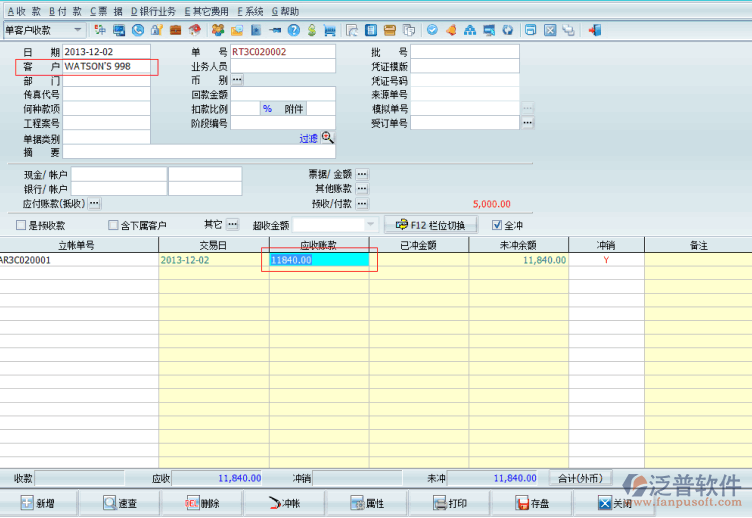The height and width of the screenshot is (518, 752).
Task: Click the 删除 delete button
Action: click(x=202, y=503)
